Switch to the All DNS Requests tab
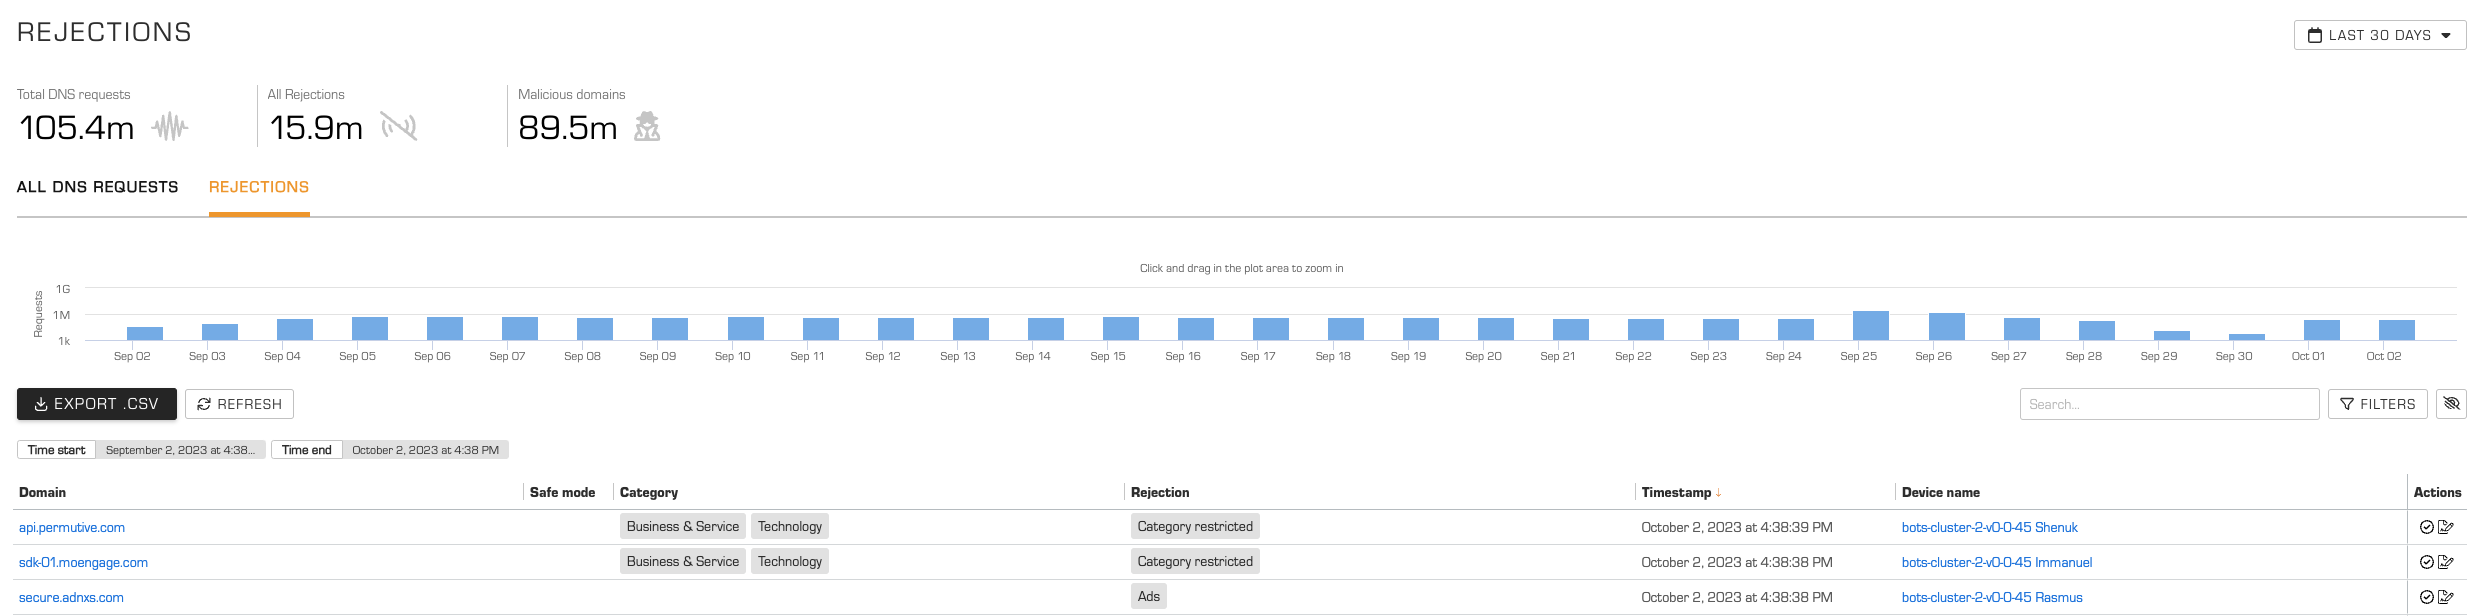The width and height of the screenshot is (2482, 616). (97, 187)
